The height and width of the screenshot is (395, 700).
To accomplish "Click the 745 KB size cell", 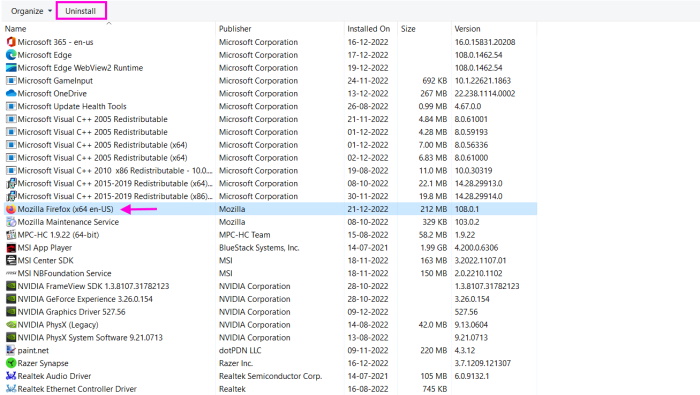I will tap(434, 389).
